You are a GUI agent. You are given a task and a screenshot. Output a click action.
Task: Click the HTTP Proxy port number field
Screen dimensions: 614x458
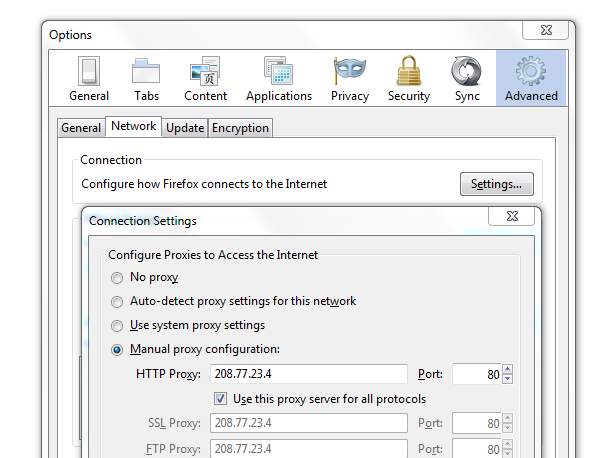coord(477,374)
